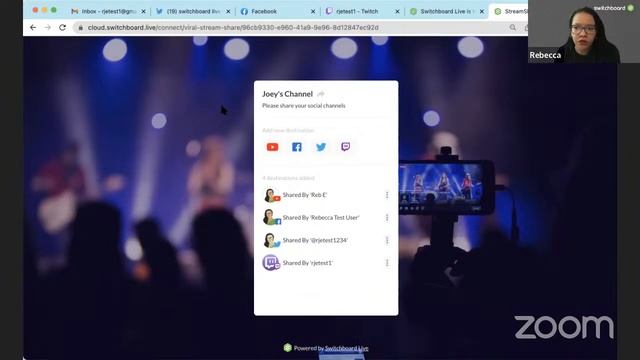640x360 pixels.
Task: Open options menu for 'Reb E' destination
Action: (x=387, y=195)
